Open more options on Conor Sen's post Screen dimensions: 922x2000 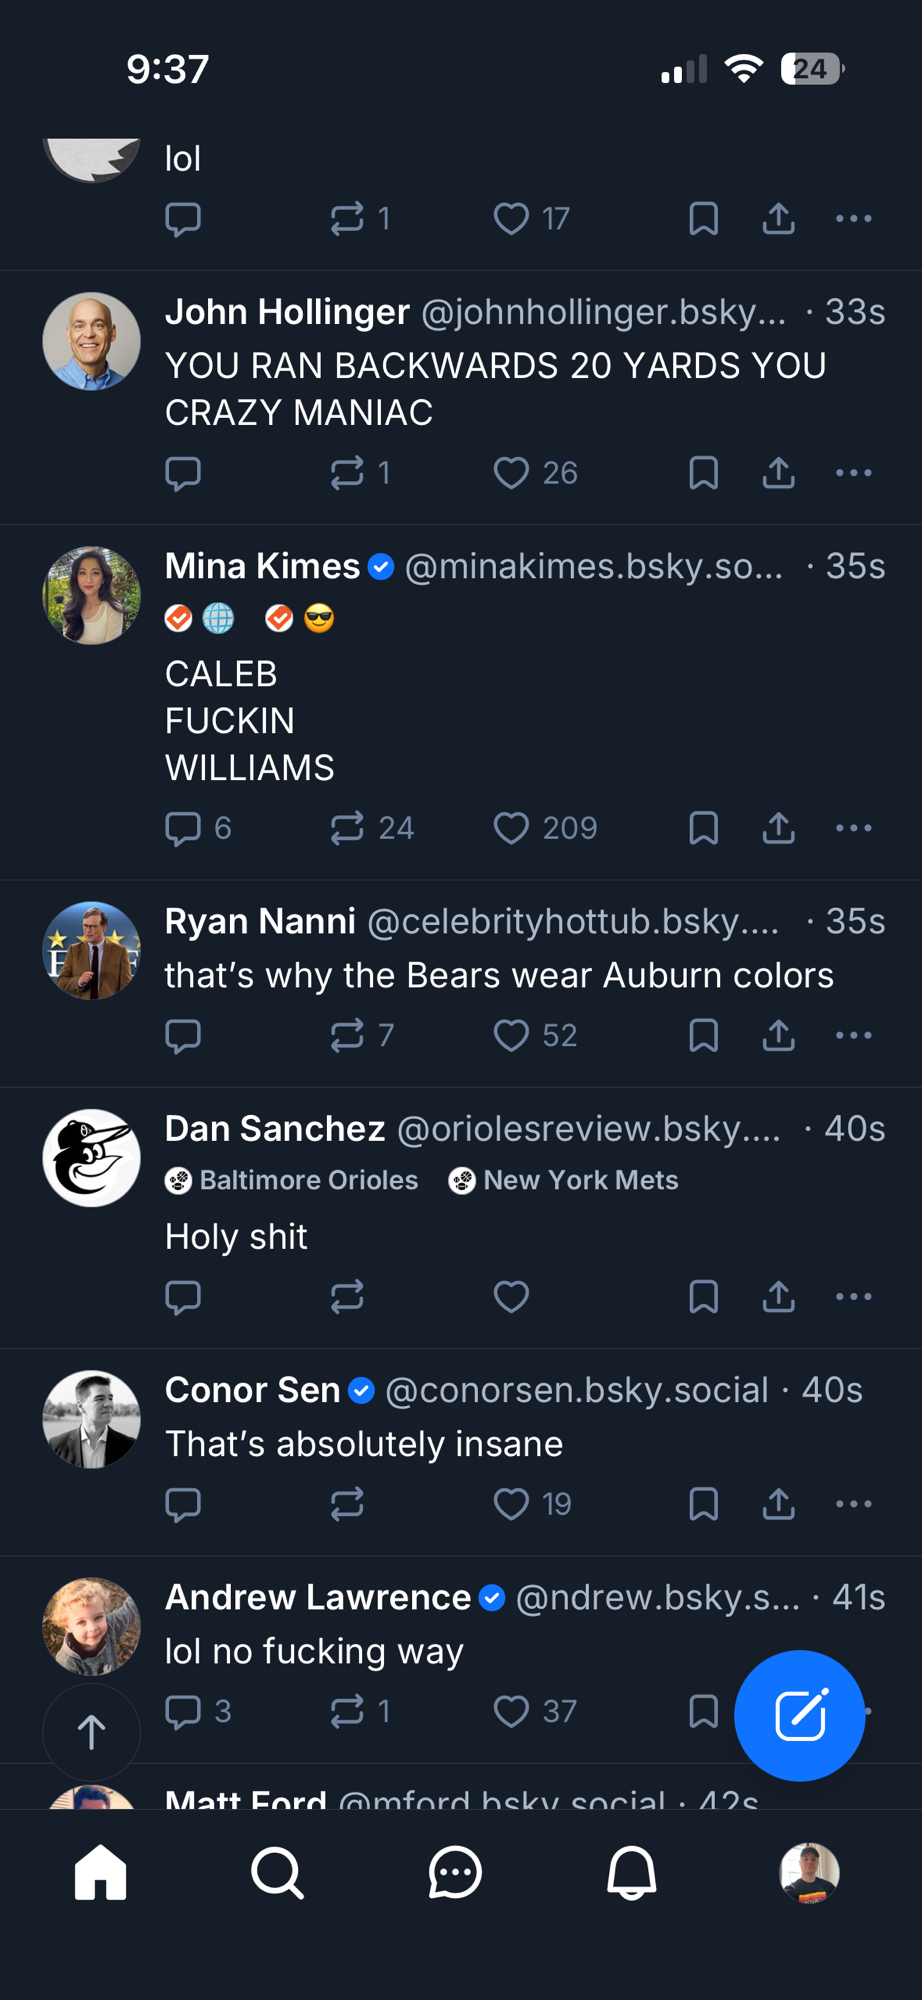click(x=853, y=1504)
